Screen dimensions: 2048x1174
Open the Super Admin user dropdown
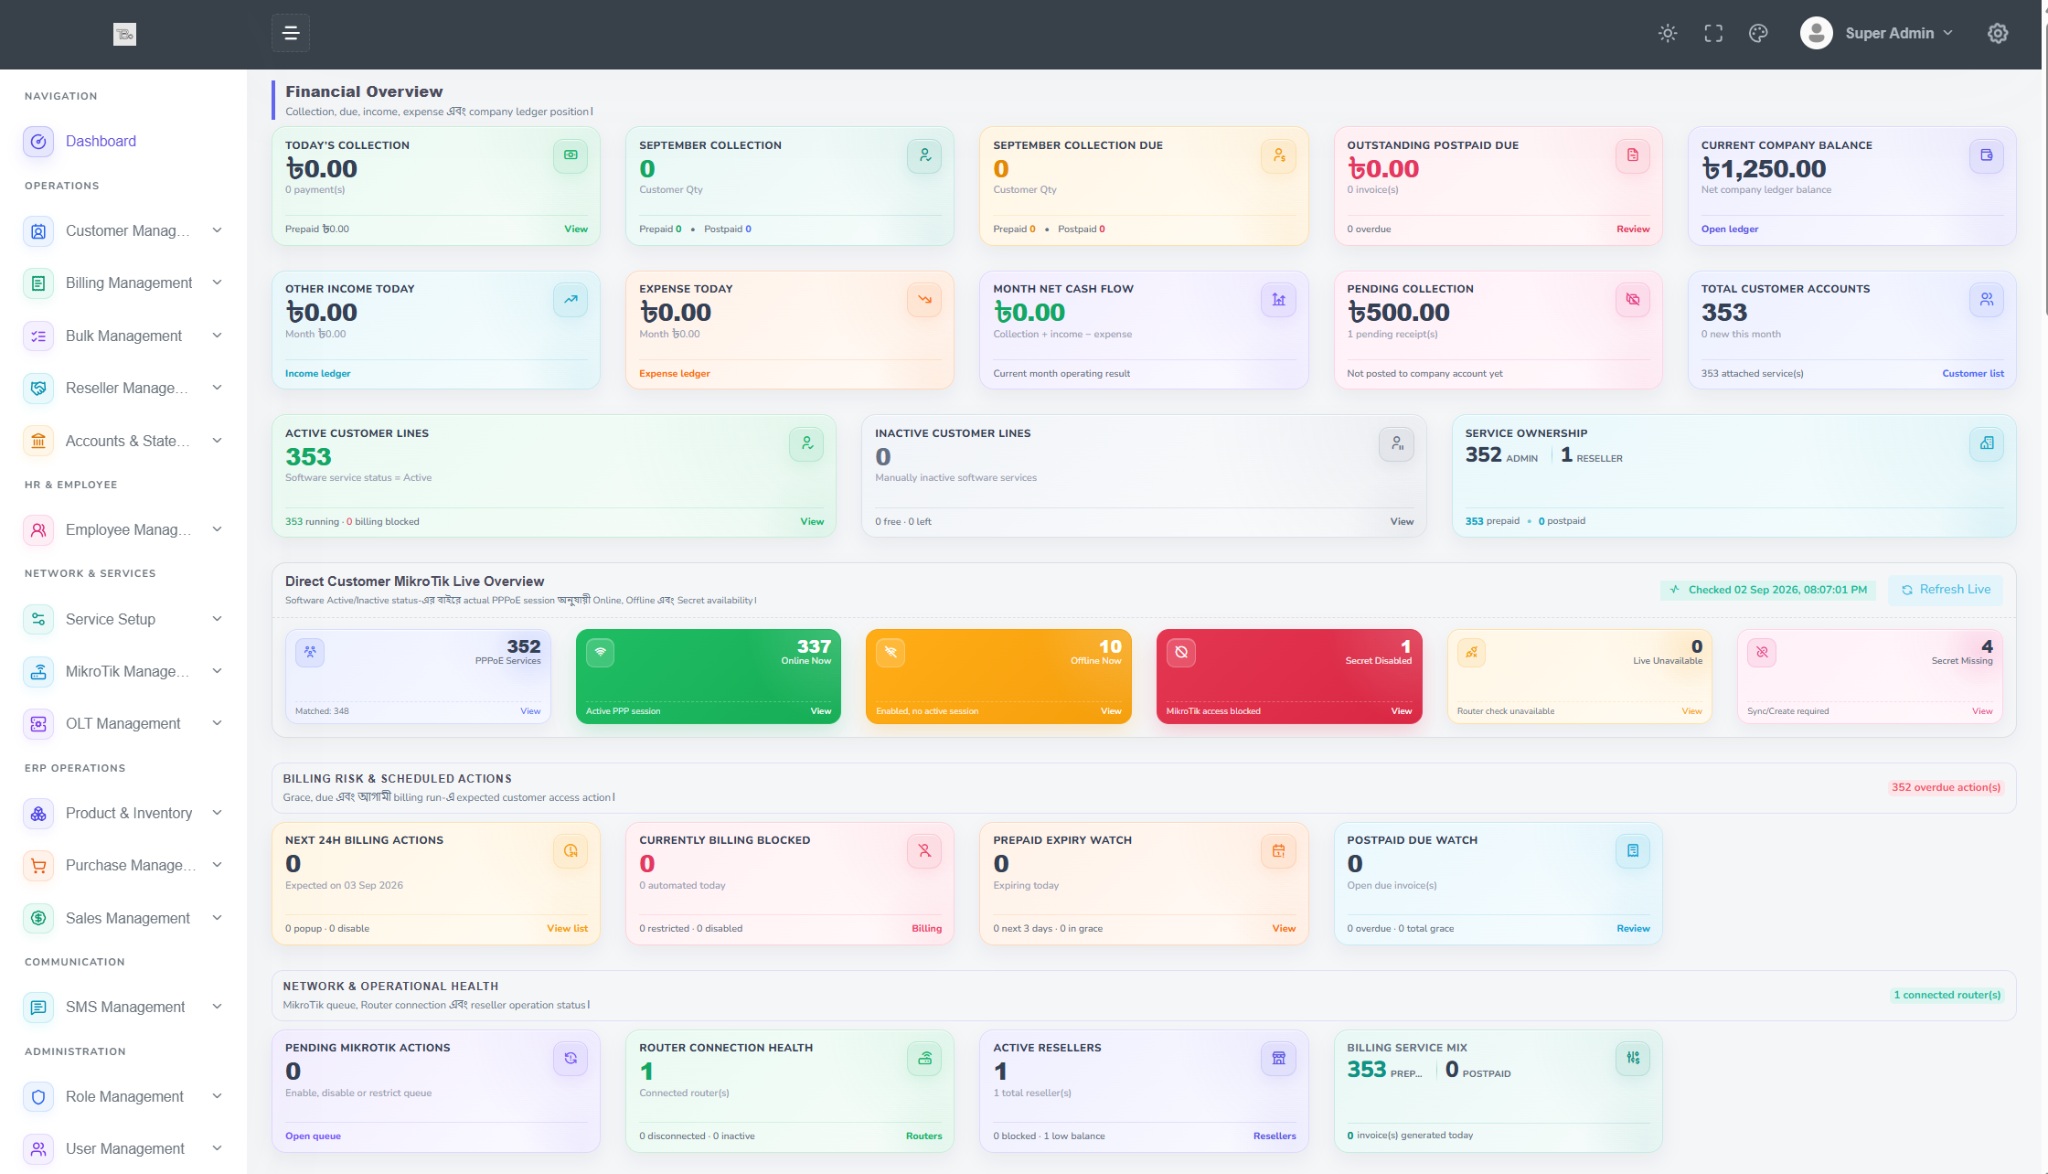tap(1877, 33)
